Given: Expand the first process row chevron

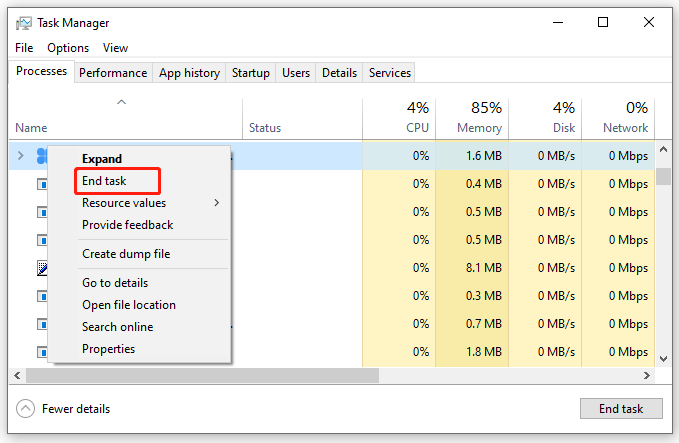Looking at the screenshot, I should (20, 155).
